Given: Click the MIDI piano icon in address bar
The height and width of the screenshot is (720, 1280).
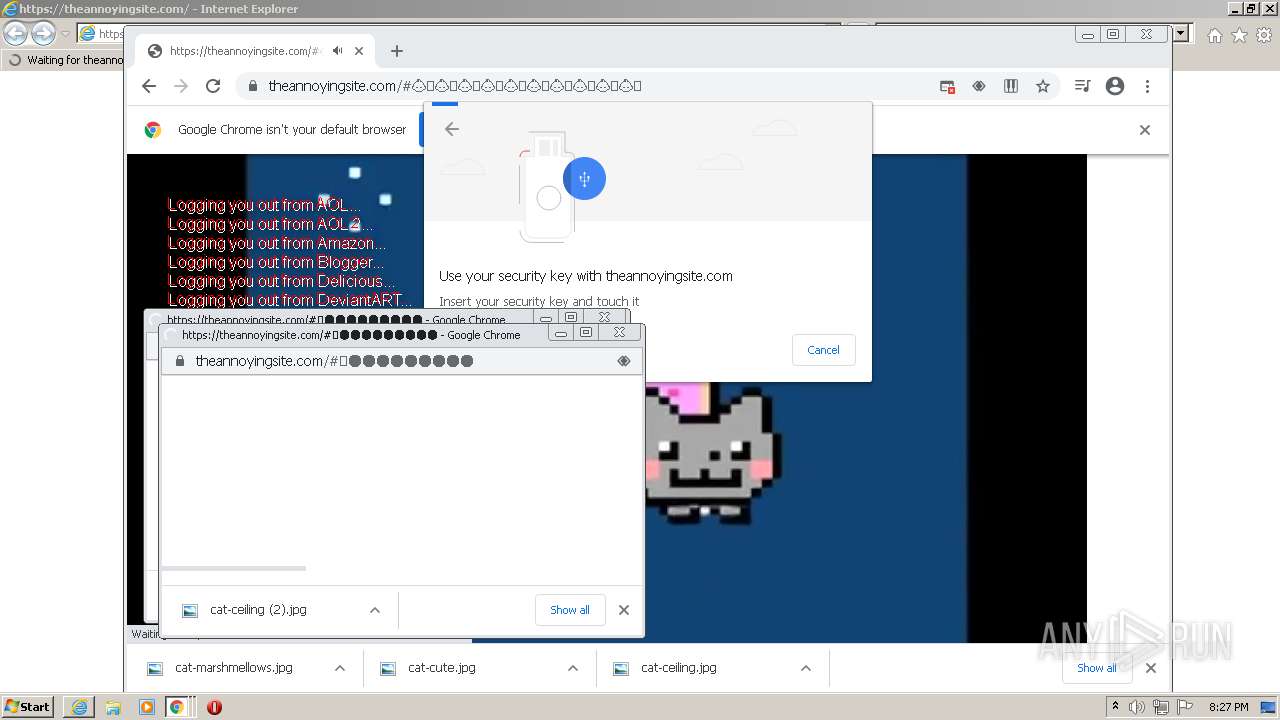Looking at the screenshot, I should [1011, 86].
